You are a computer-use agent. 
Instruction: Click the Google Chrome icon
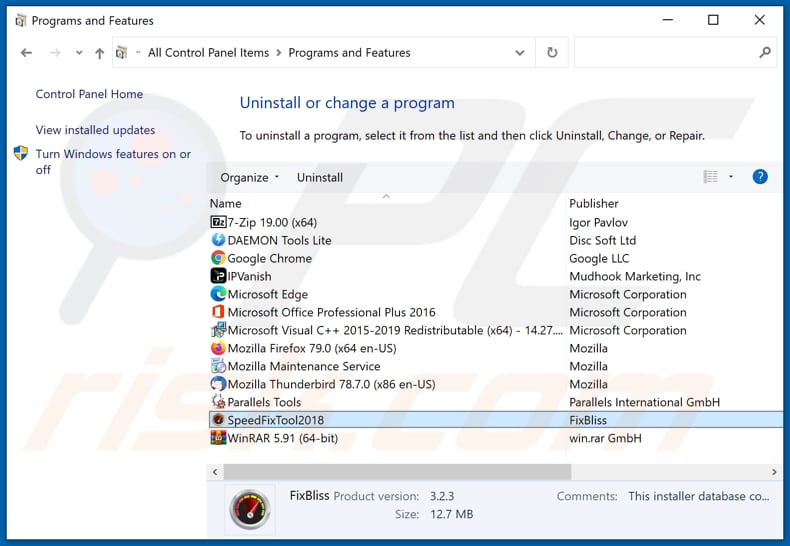pyautogui.click(x=218, y=258)
